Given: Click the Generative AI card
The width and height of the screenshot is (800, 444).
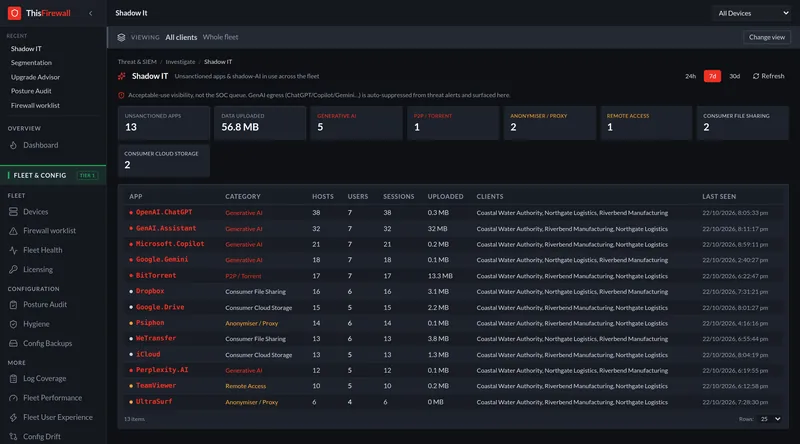Looking at the screenshot, I should click(x=357, y=123).
